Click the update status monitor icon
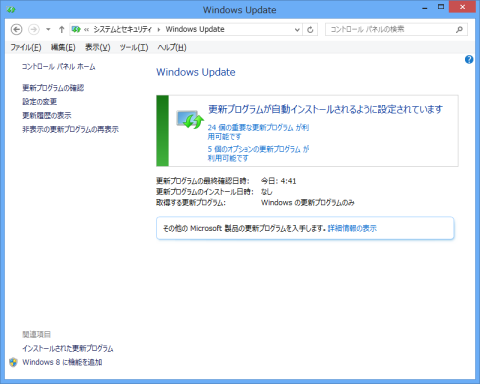The height and width of the screenshot is (384, 480). (x=190, y=120)
